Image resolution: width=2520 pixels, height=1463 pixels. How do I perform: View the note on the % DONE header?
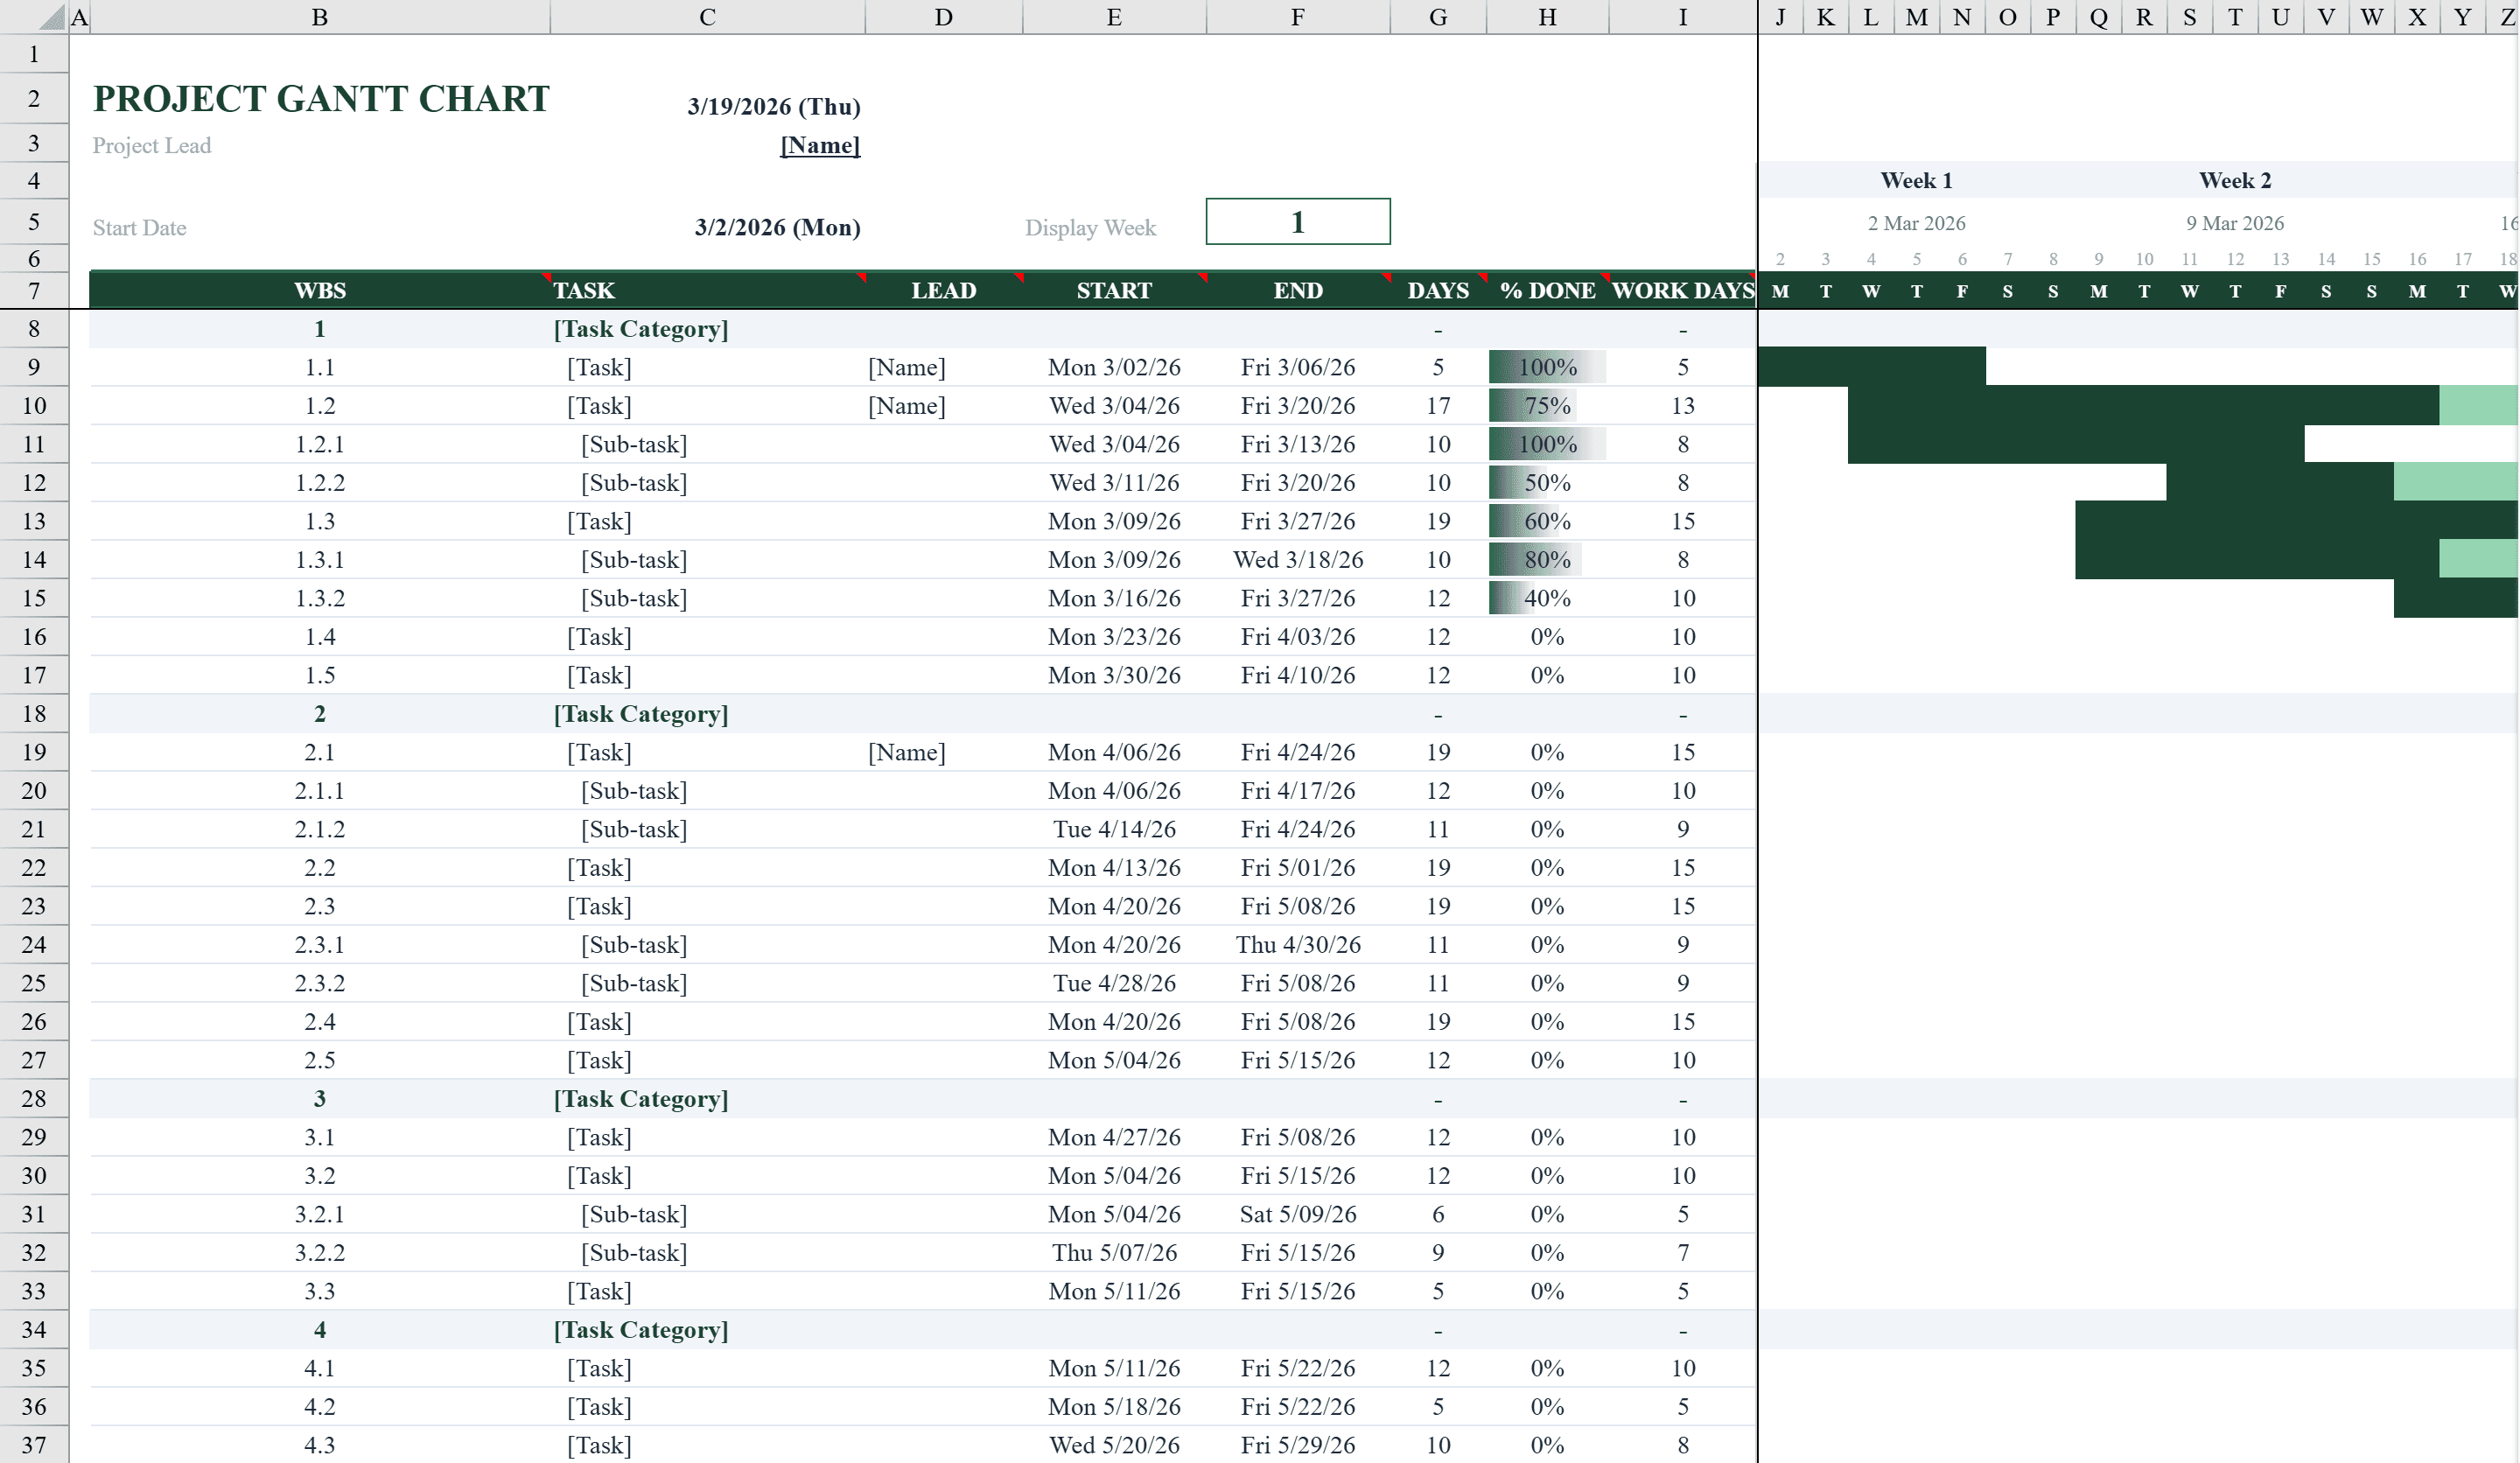(1603, 280)
